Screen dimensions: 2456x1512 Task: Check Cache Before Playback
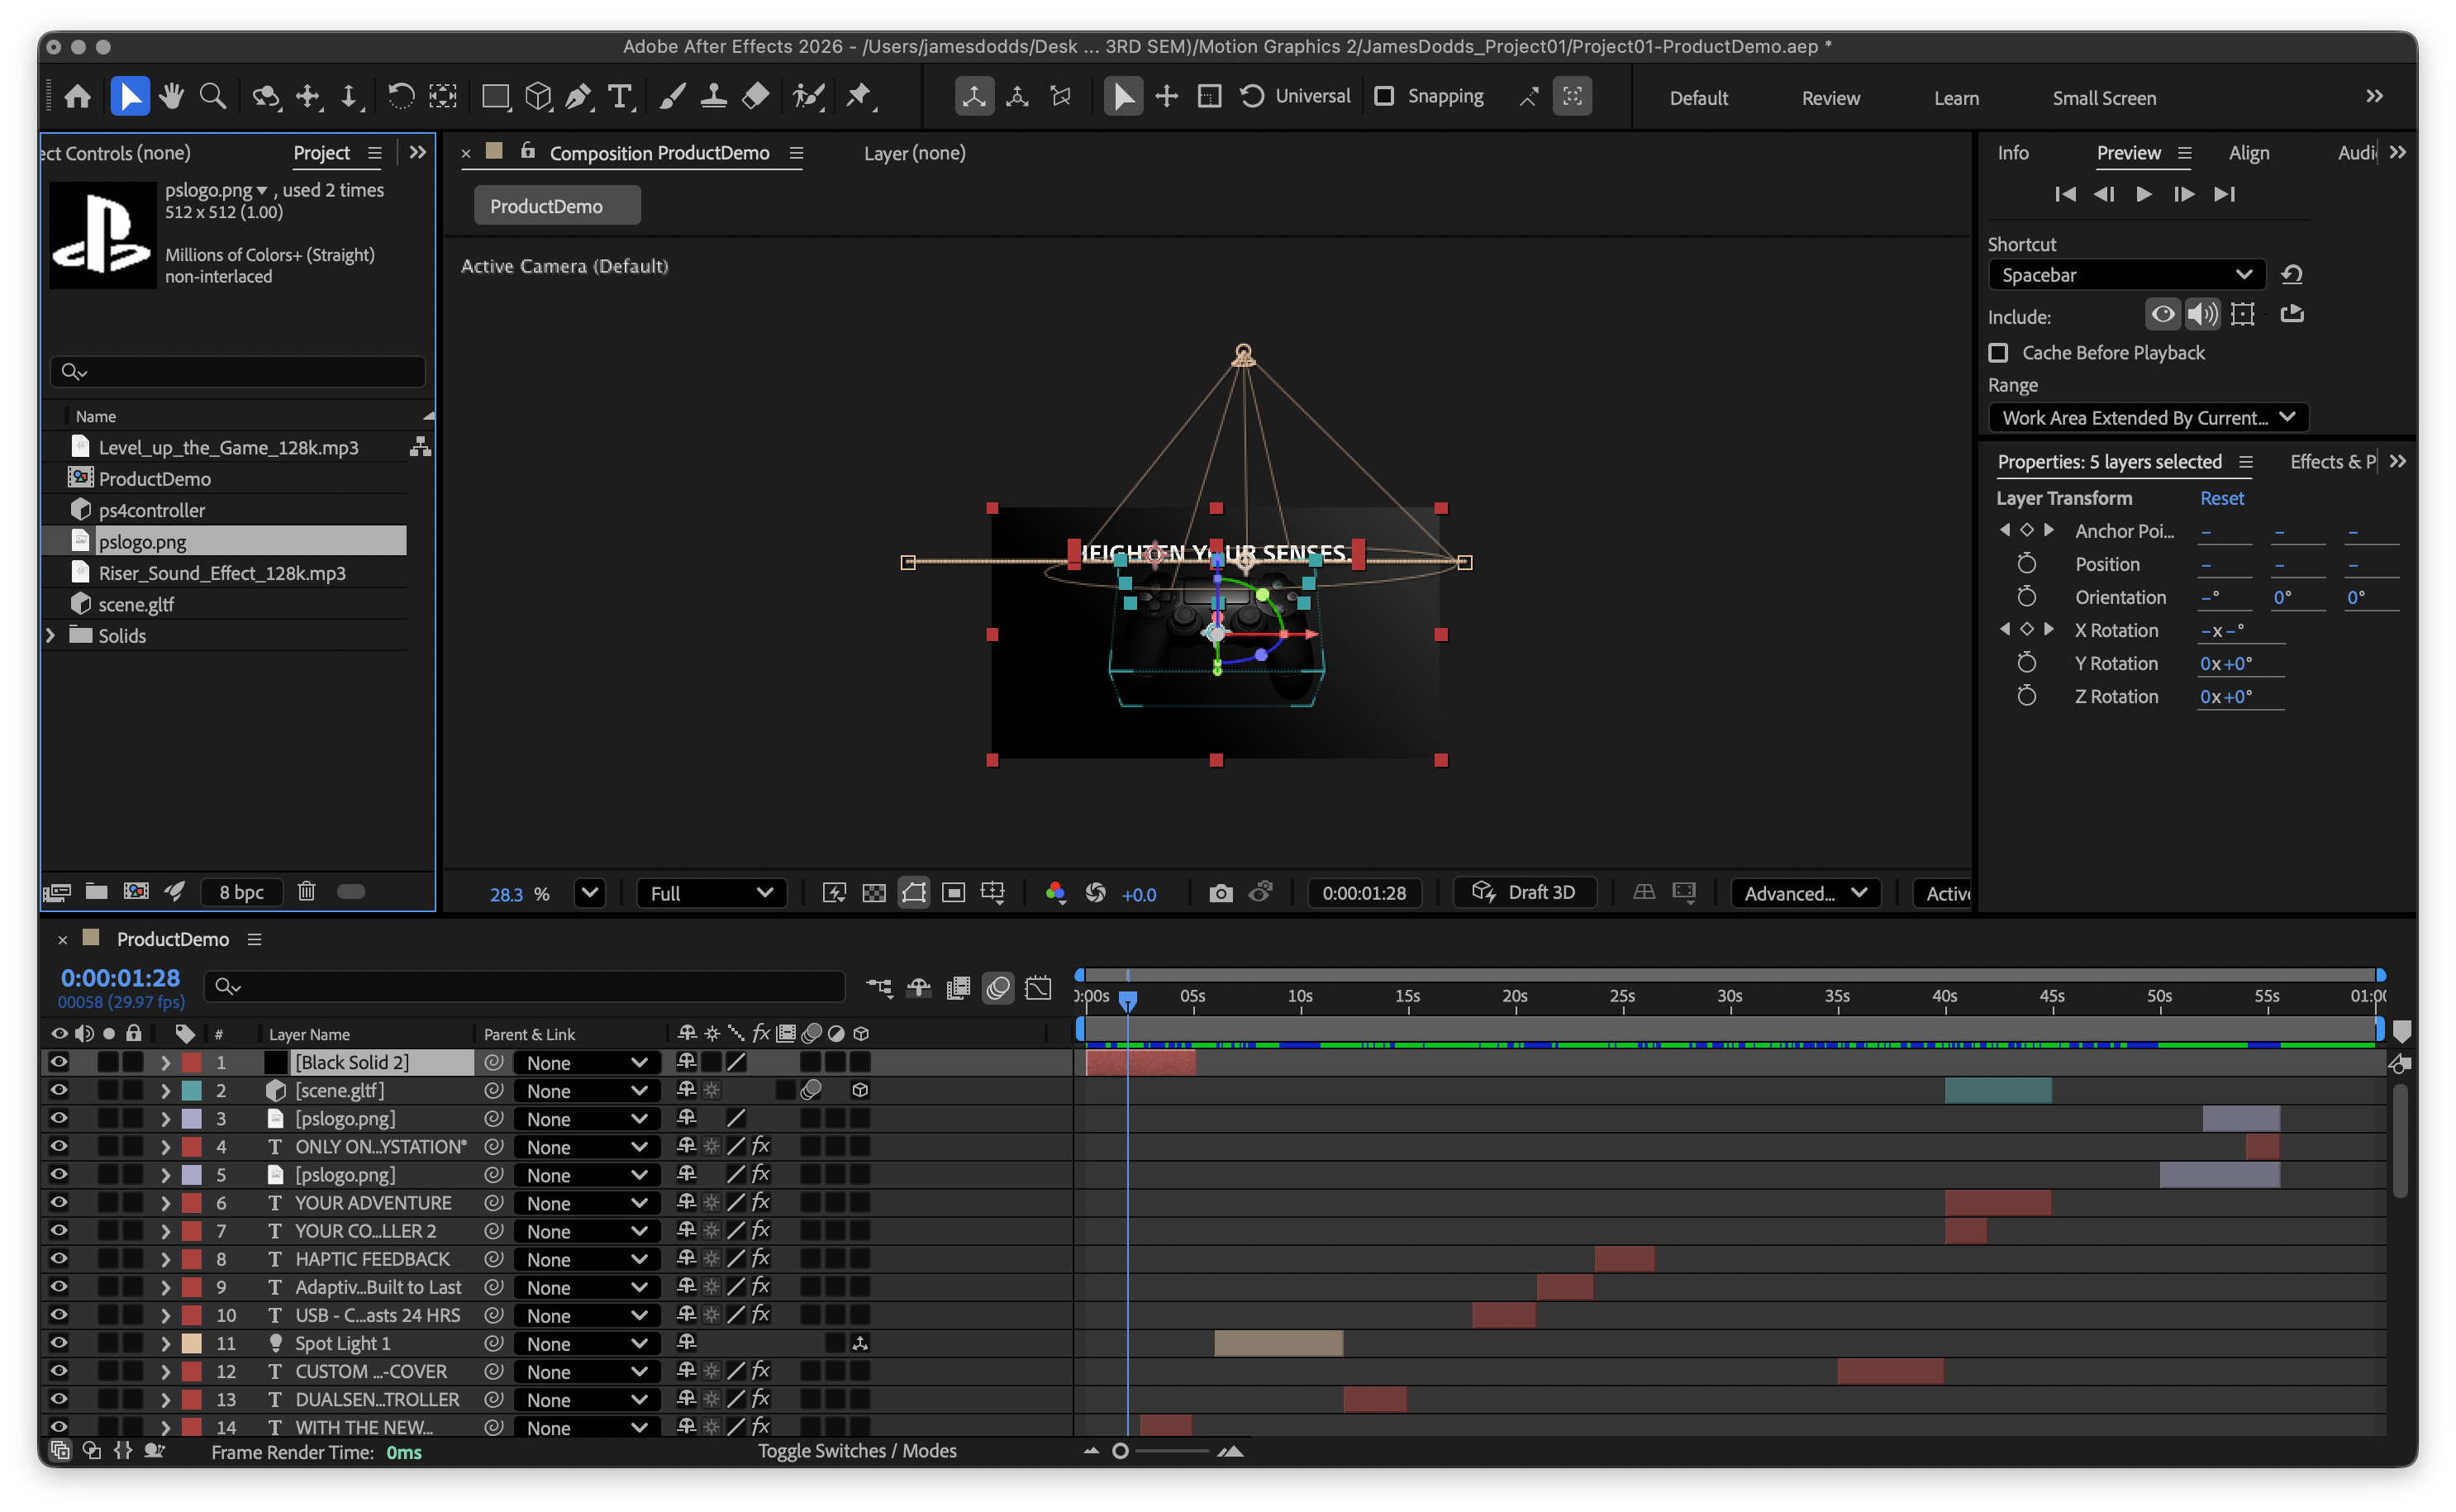pos(1998,353)
